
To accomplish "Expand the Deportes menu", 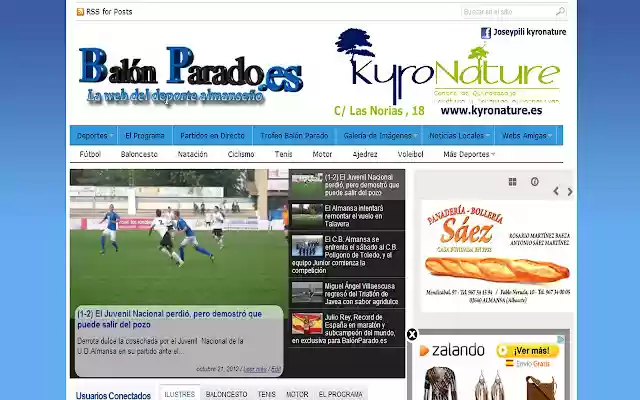I will (94, 136).
